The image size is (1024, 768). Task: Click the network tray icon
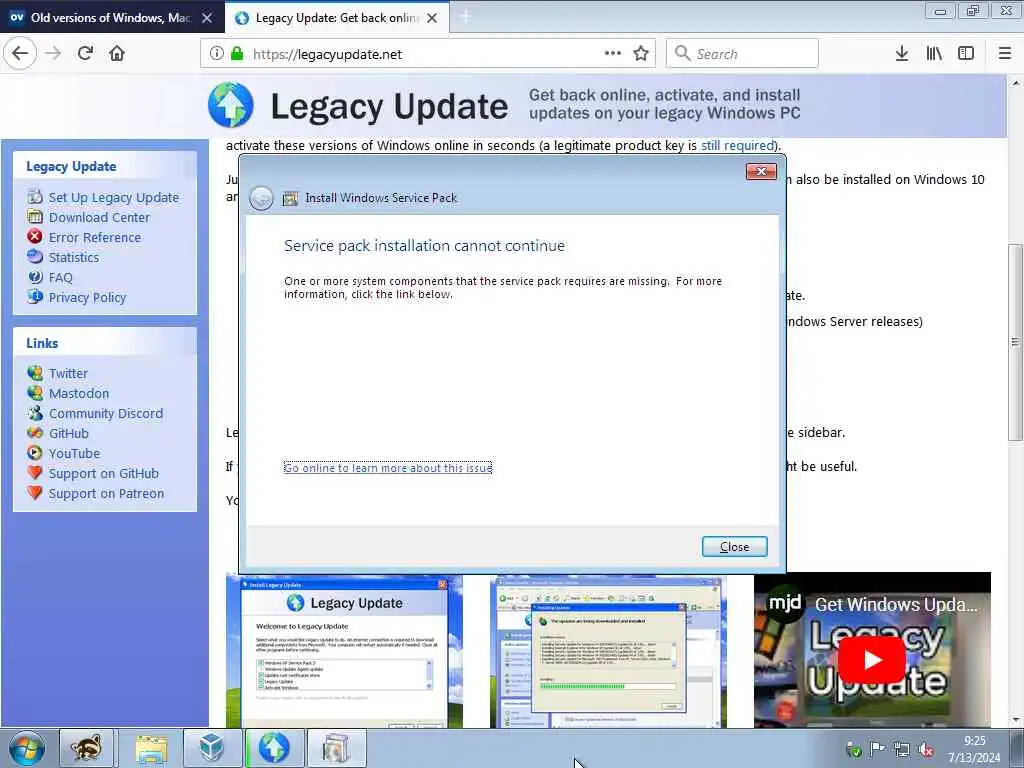[902, 750]
